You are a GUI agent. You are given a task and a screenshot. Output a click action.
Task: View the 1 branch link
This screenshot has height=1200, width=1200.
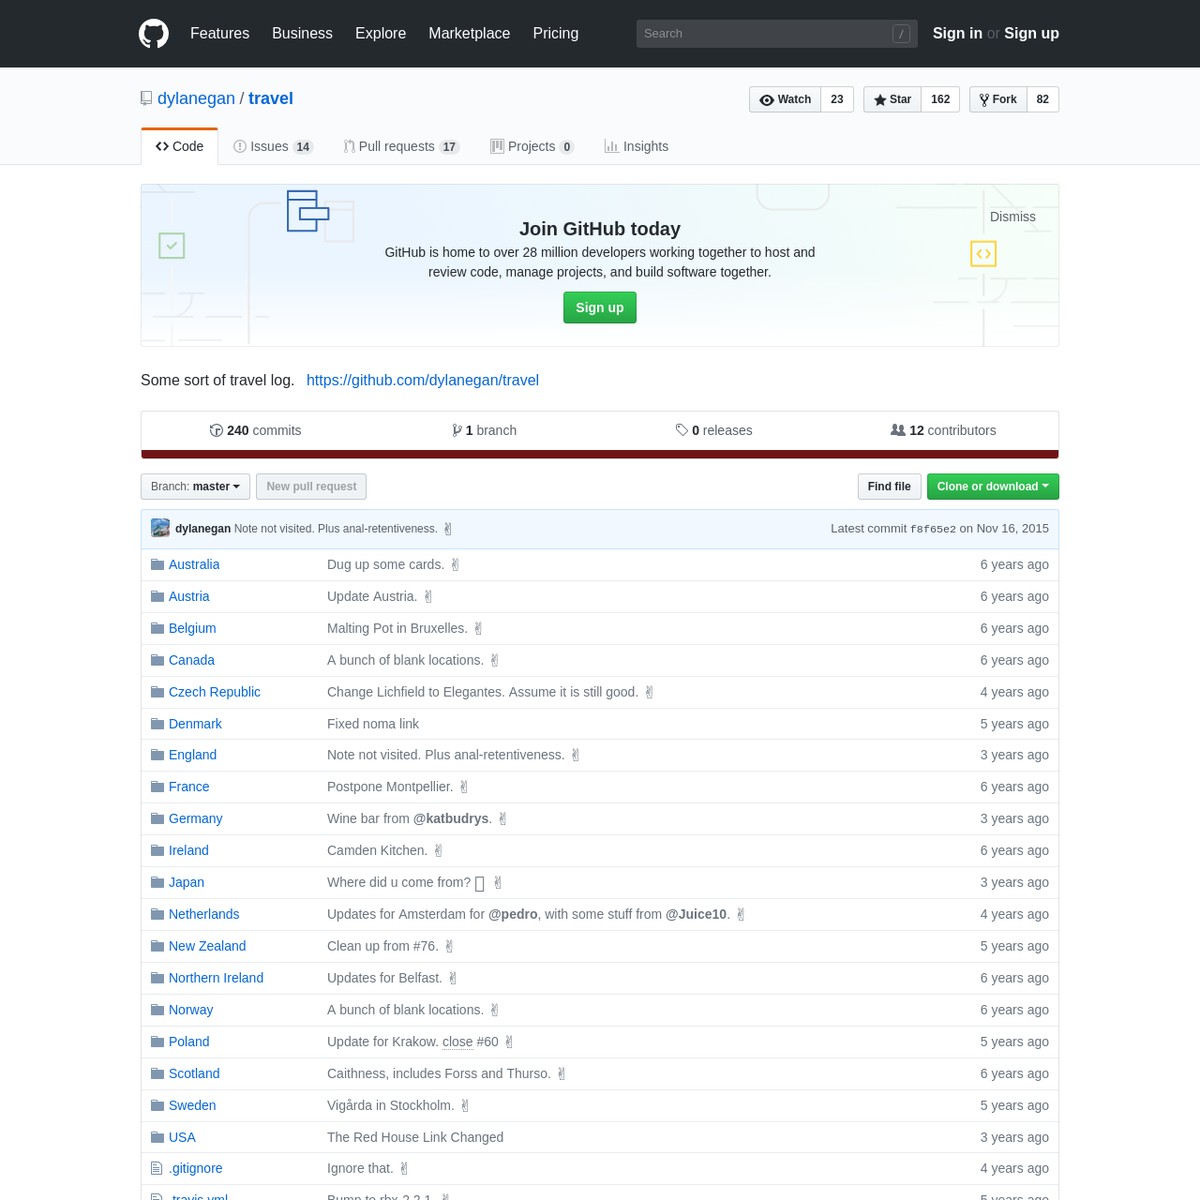pyautogui.click(x=484, y=430)
